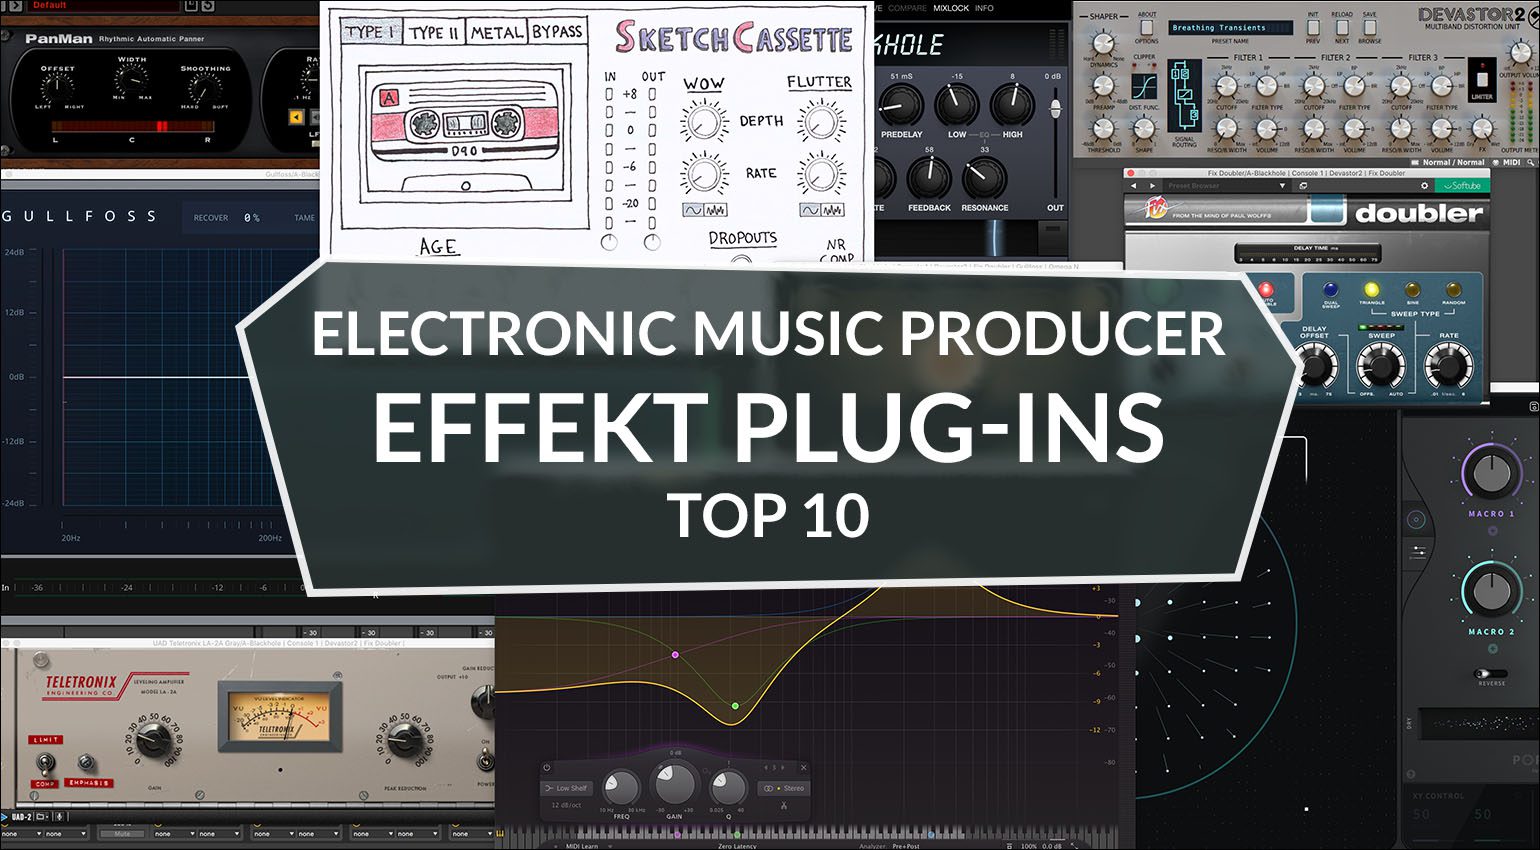Open the Stereo channel mode dropdown
The width and height of the screenshot is (1540, 850).
[785, 788]
